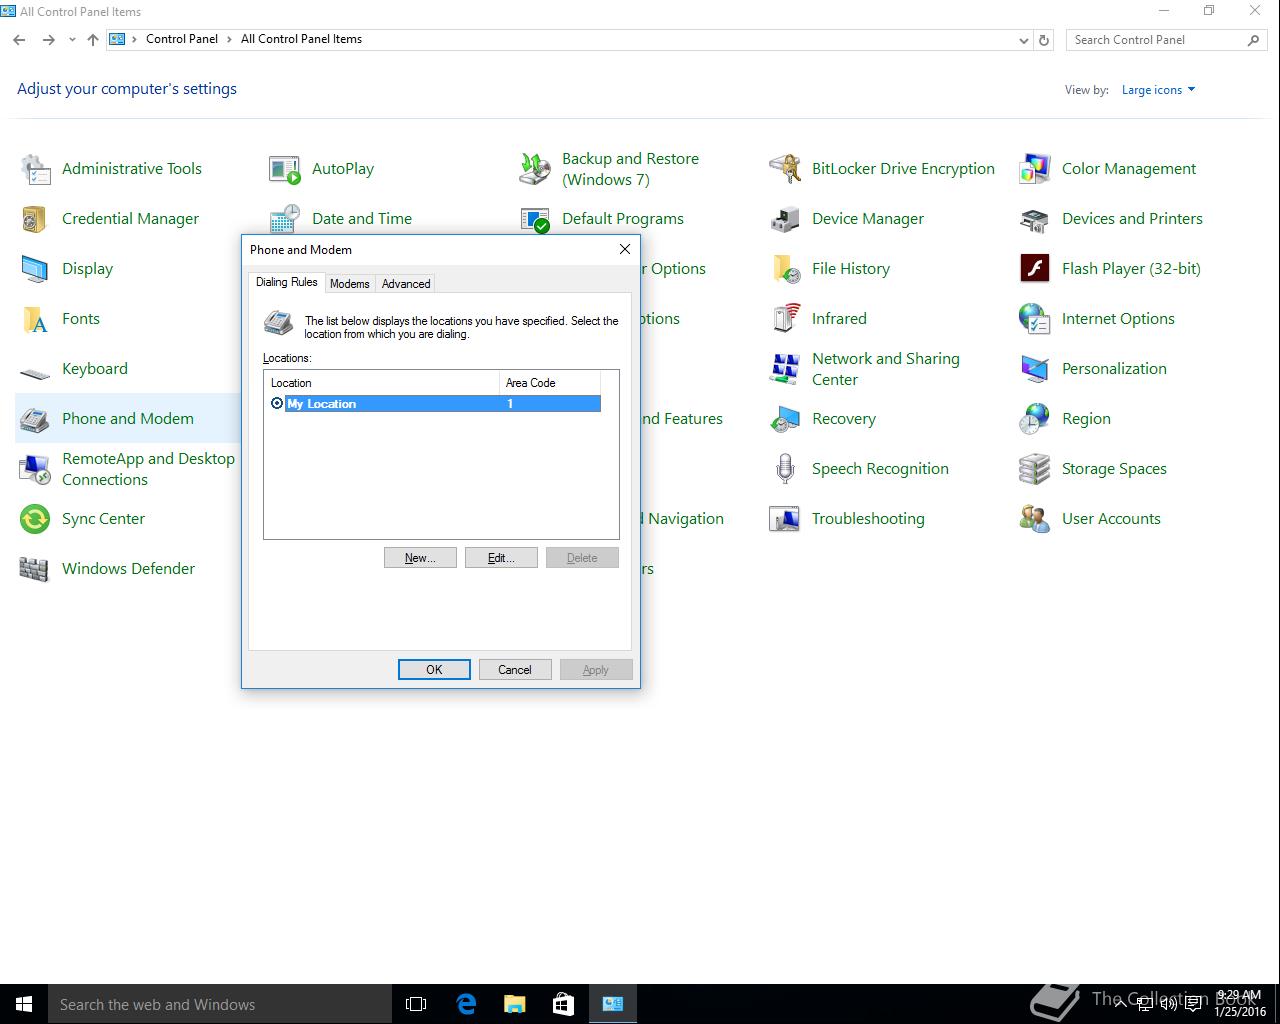The height and width of the screenshot is (1024, 1280).
Task: Close the Phone and Modem dialog
Action: coord(625,249)
